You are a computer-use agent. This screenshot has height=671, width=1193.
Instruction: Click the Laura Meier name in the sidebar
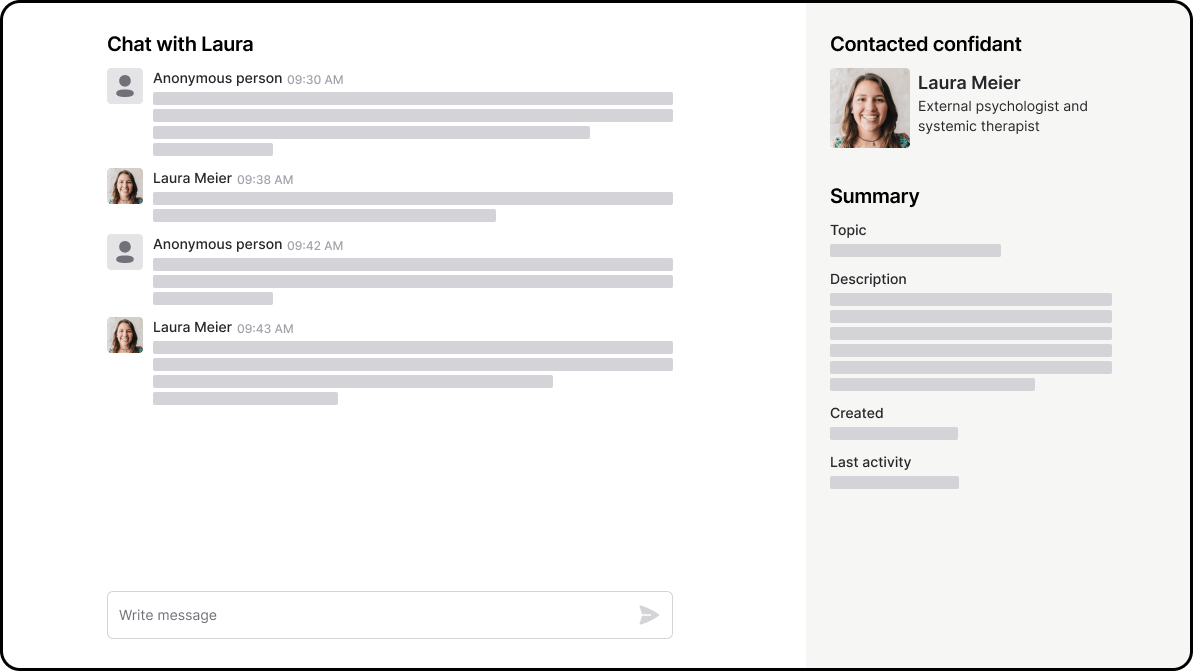tap(969, 82)
